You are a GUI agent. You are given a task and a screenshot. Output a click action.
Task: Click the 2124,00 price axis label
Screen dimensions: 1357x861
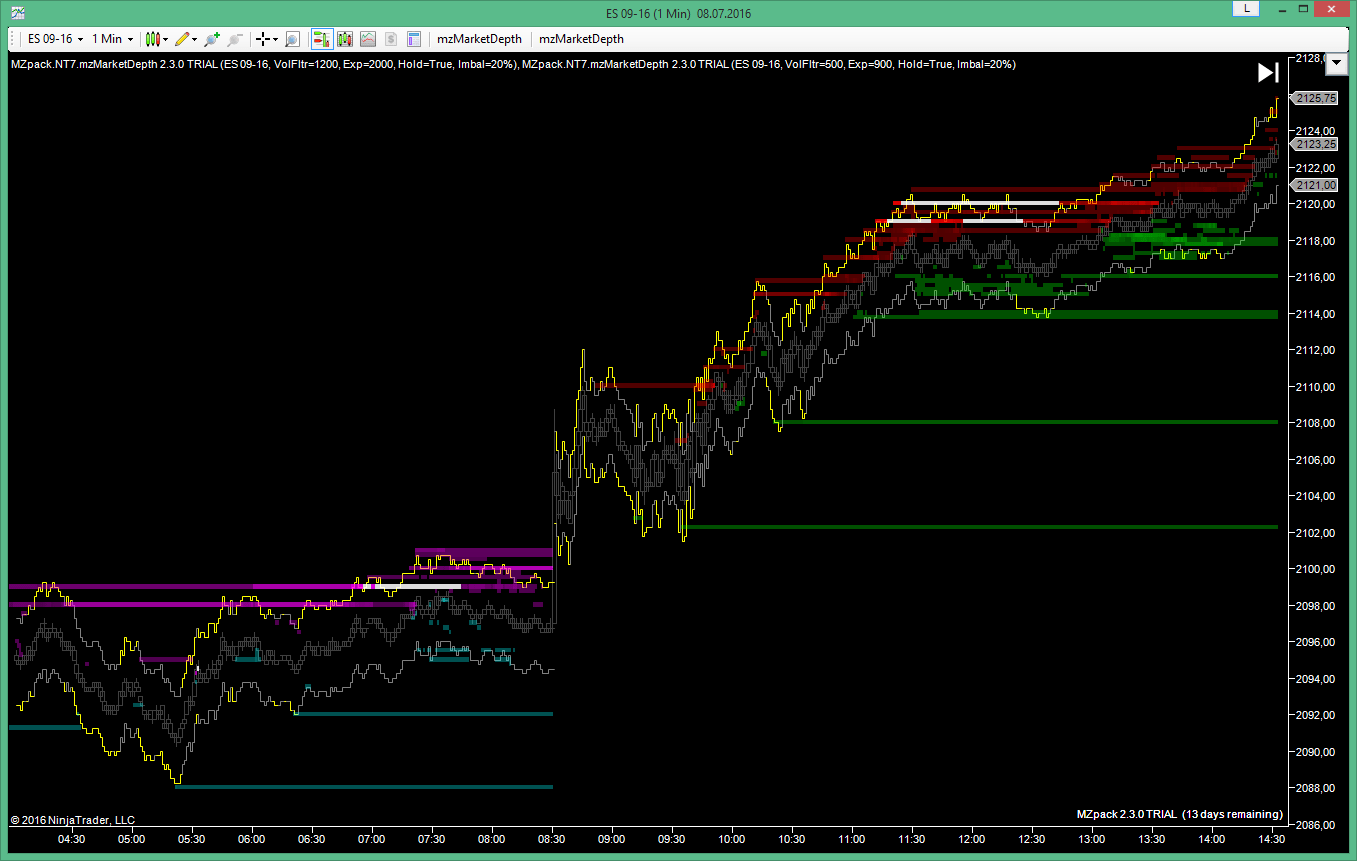[x=1316, y=131]
